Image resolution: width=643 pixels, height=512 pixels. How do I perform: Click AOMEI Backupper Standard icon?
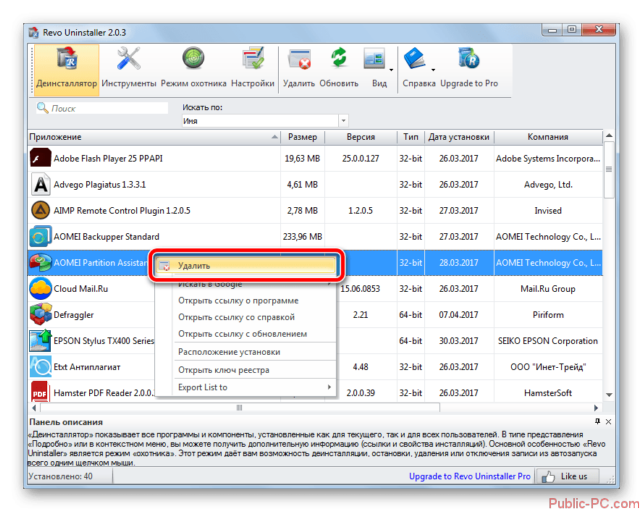[x=40, y=237]
